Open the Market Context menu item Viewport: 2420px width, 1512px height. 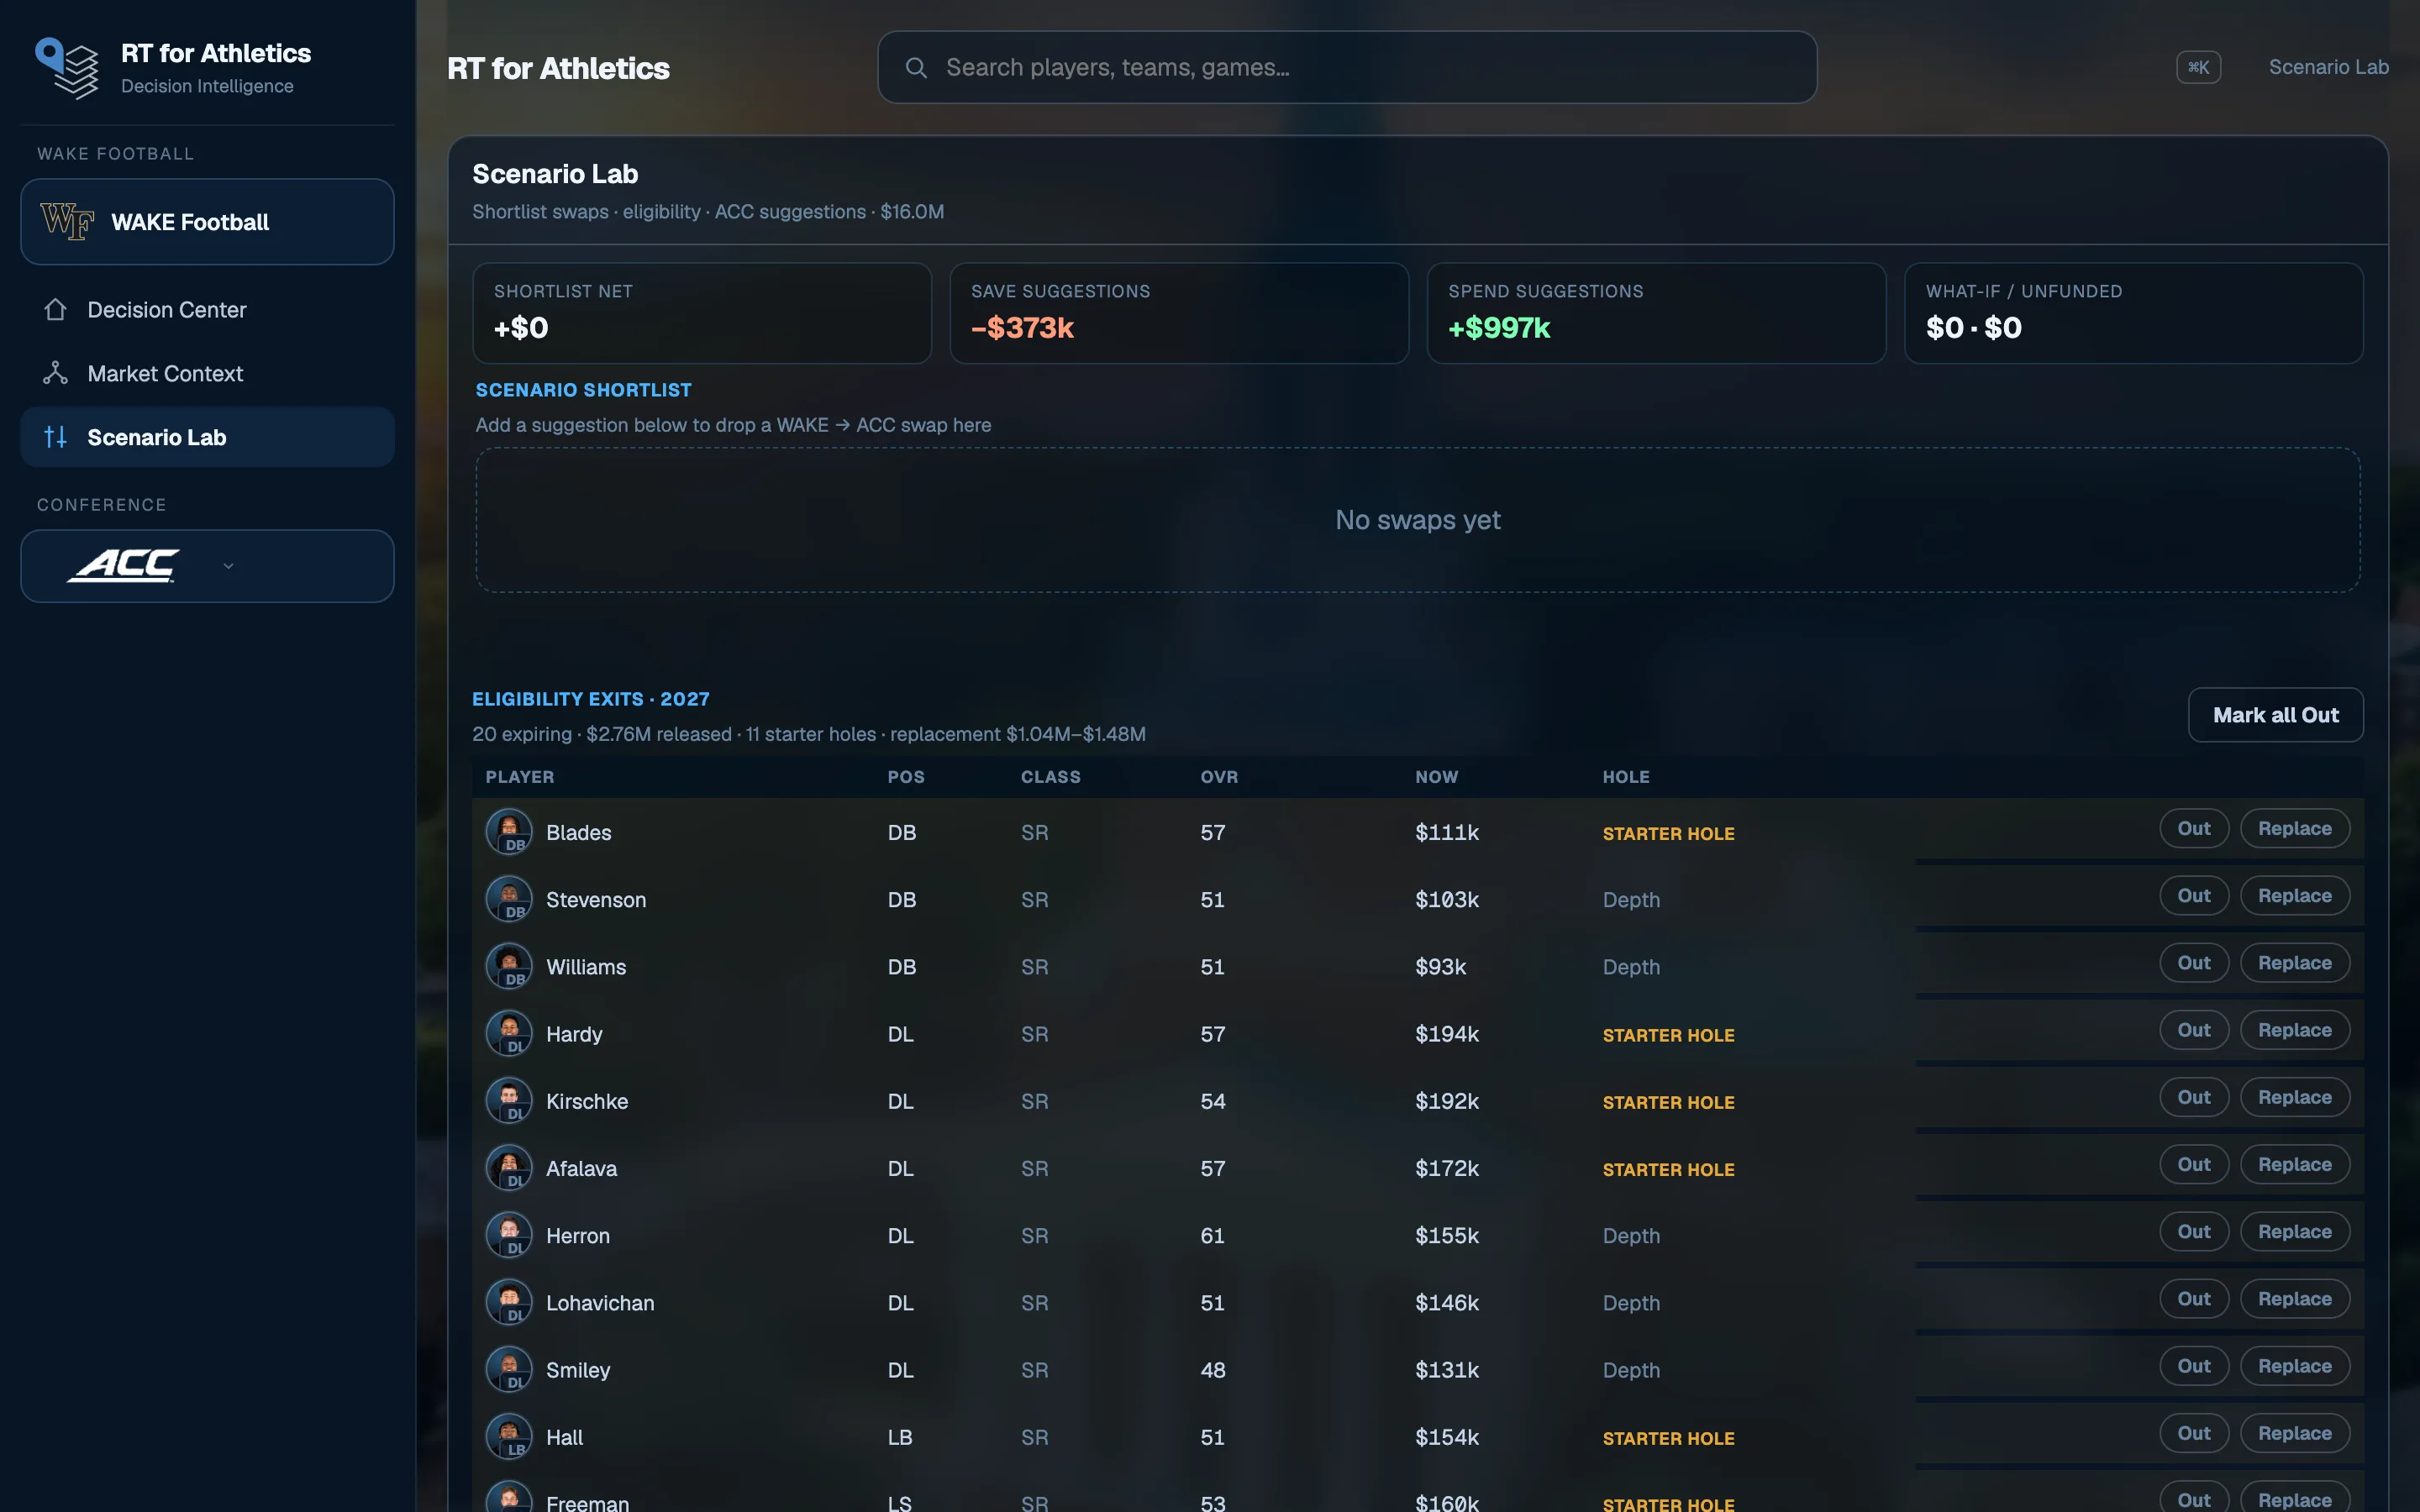click(207, 373)
